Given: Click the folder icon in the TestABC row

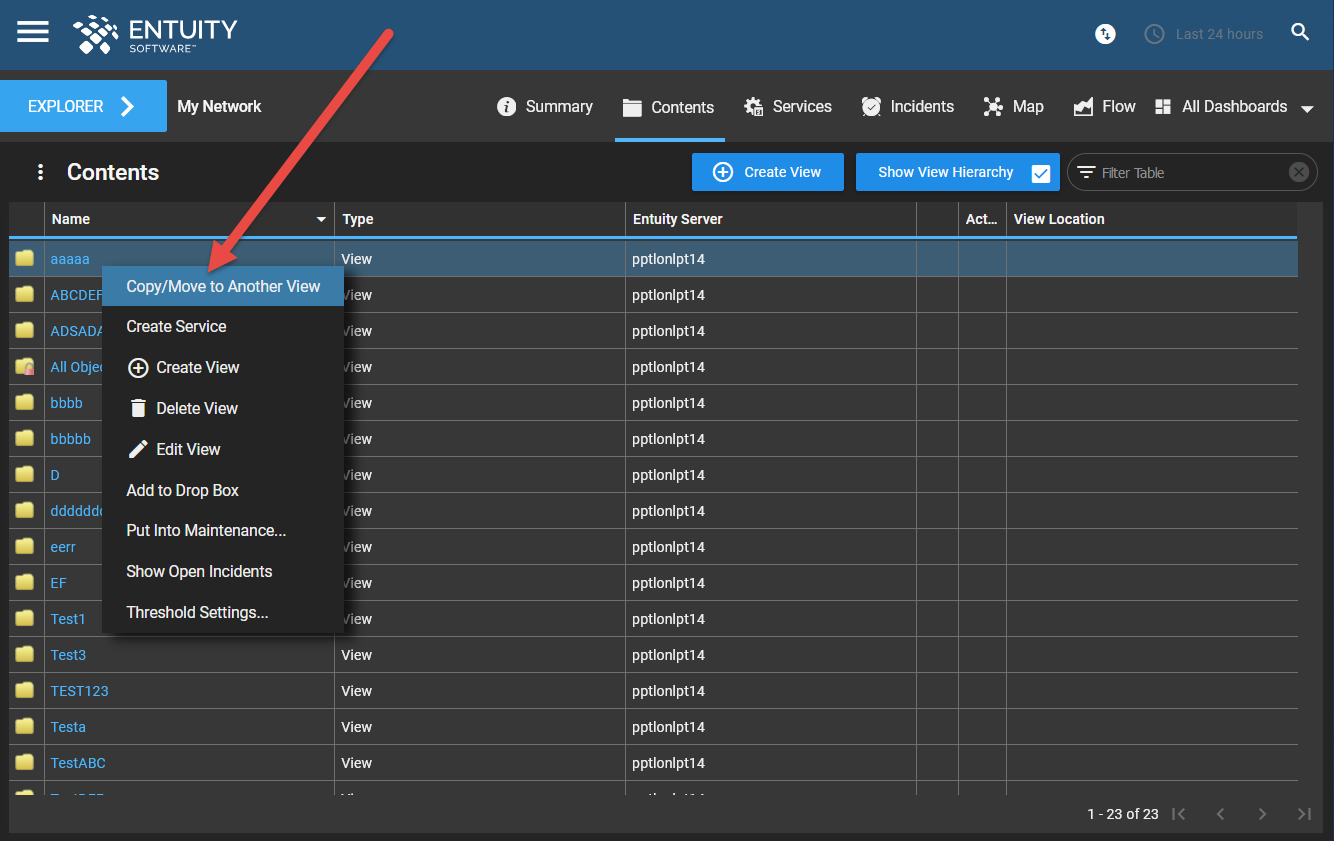Looking at the screenshot, I should (x=25, y=763).
